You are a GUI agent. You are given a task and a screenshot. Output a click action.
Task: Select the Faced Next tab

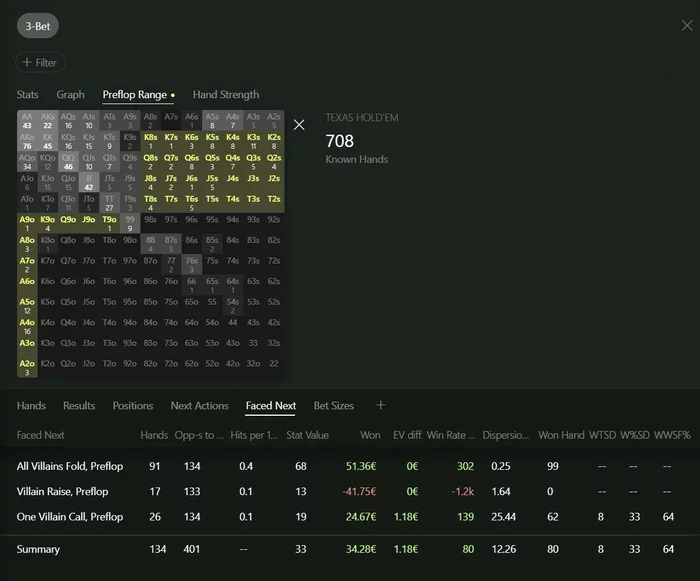271,405
